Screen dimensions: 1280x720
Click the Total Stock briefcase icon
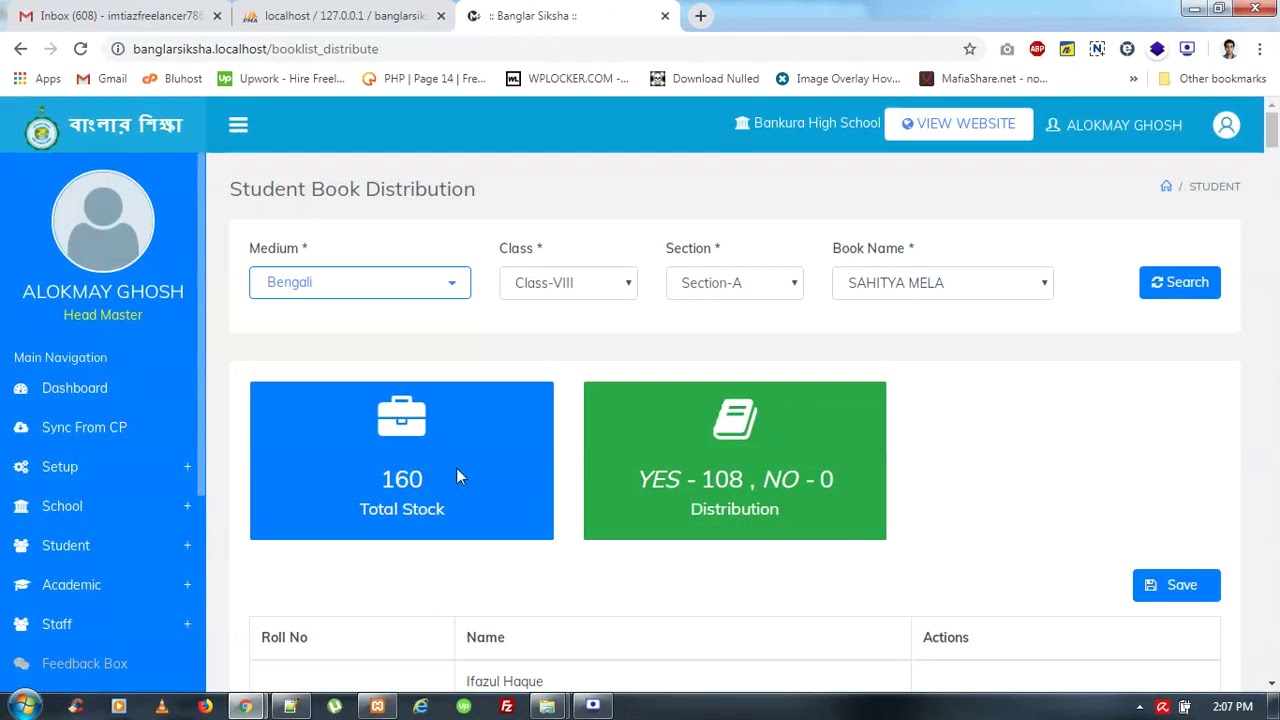tap(402, 416)
